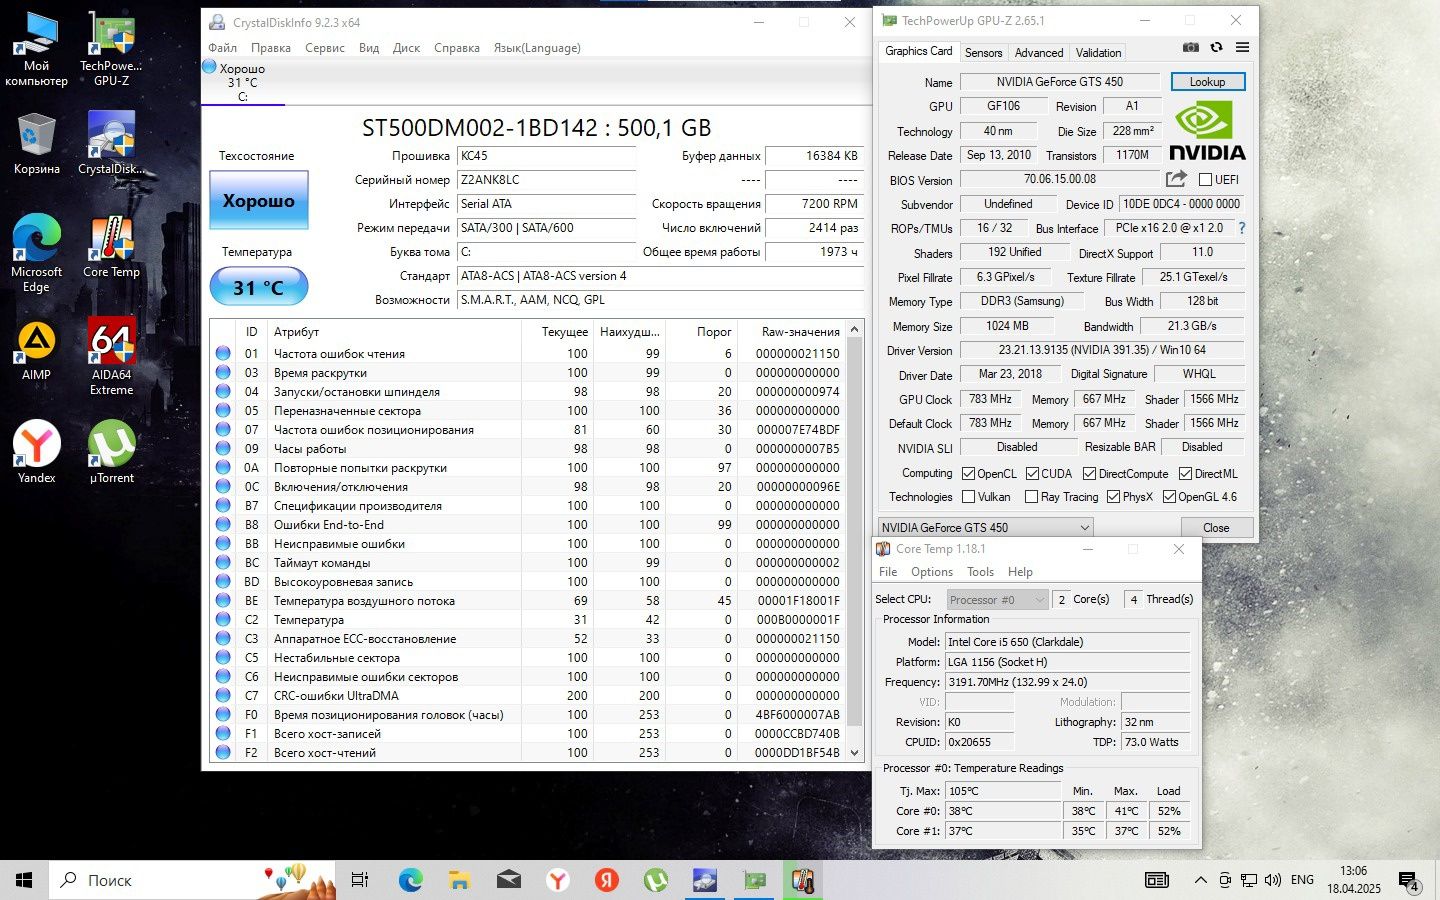Show hidden tray icons chevron
This screenshot has height=900, width=1440.
[x=1200, y=880]
